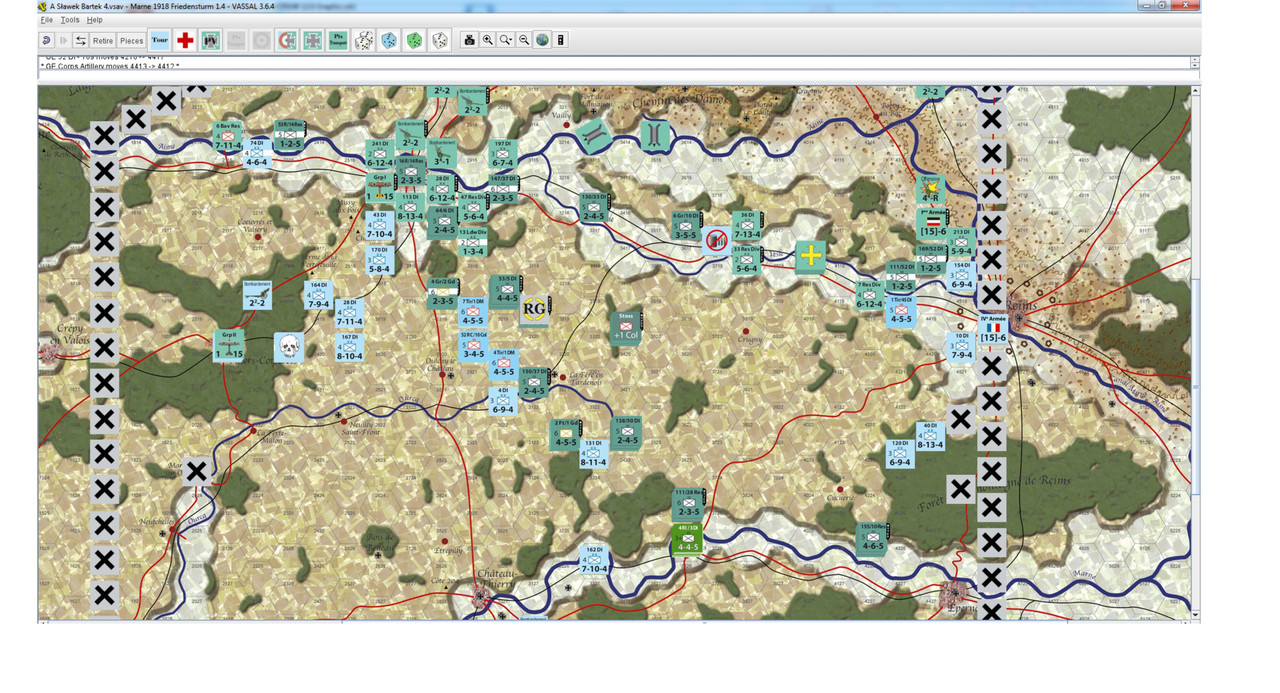Click the connect/server arrows icon
The width and height of the screenshot is (1280, 693).
[x=80, y=41]
